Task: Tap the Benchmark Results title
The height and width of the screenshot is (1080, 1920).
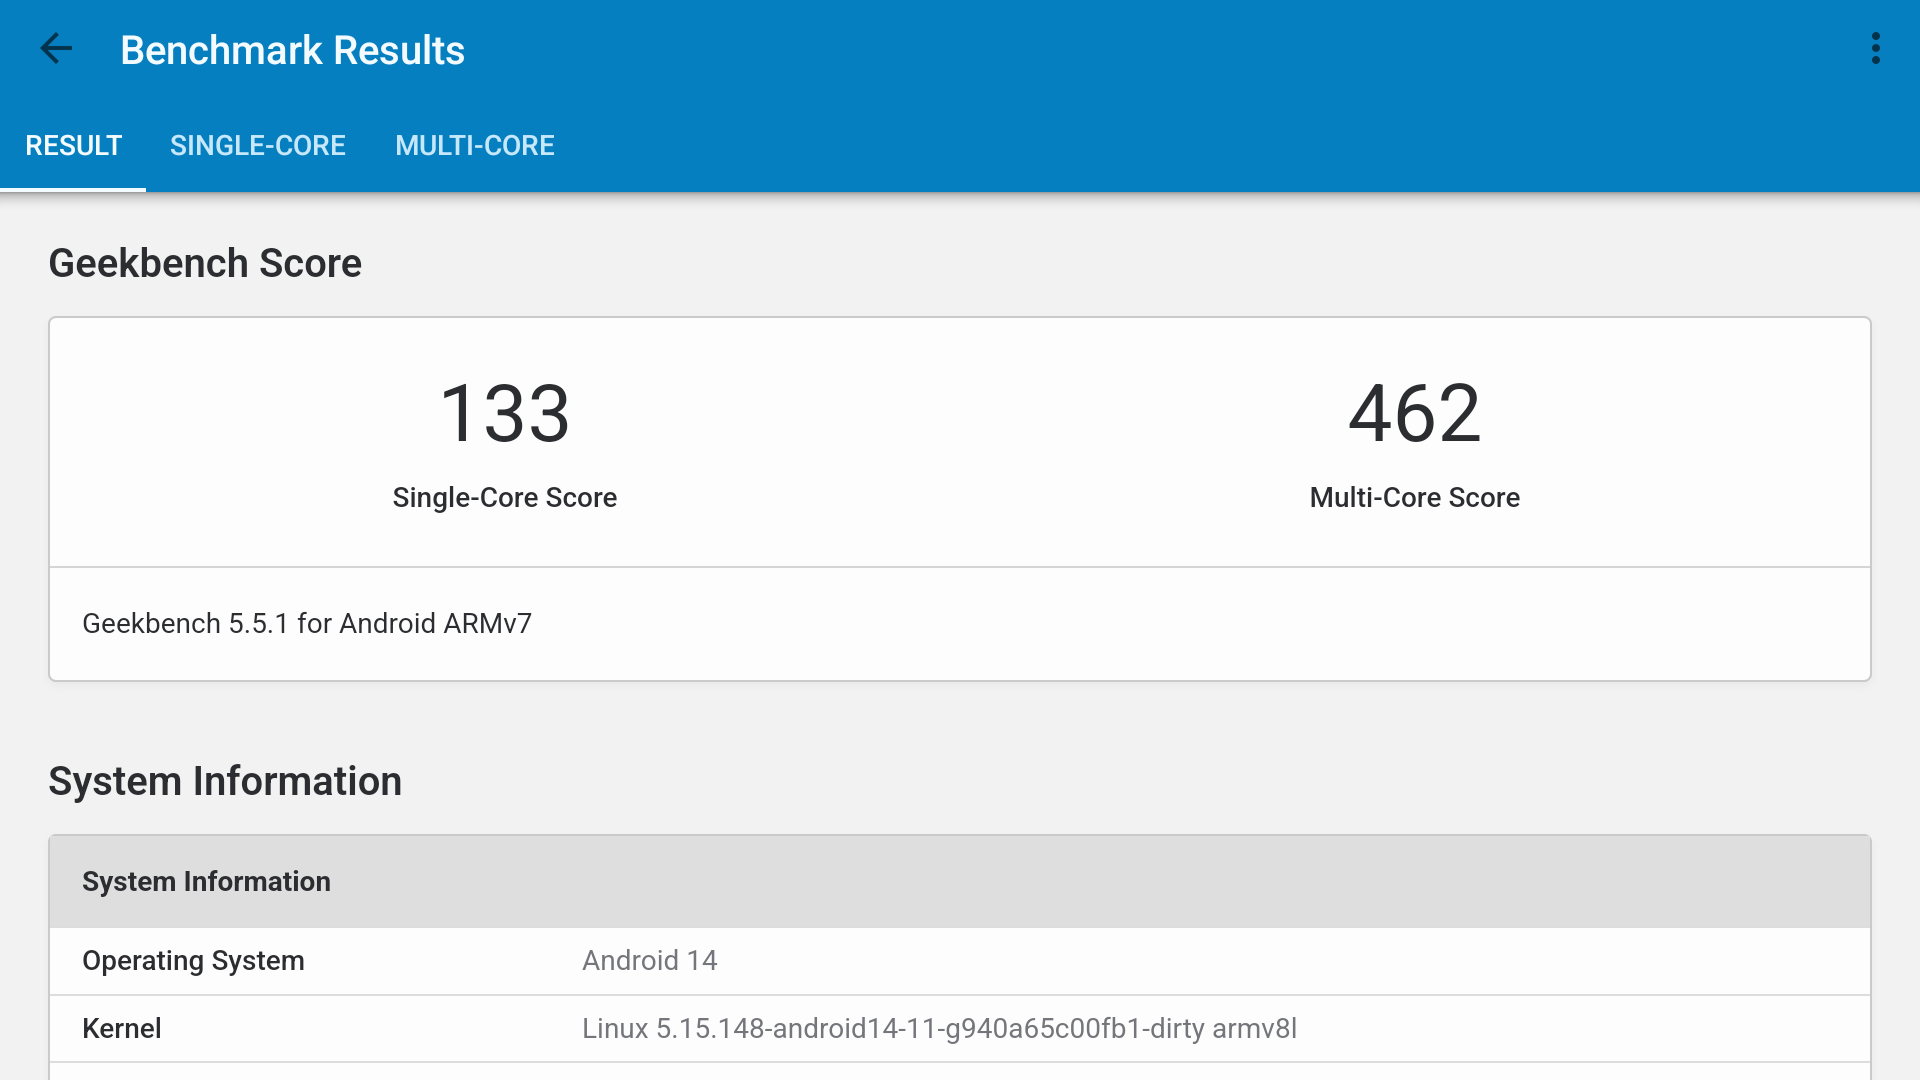Action: tap(292, 50)
